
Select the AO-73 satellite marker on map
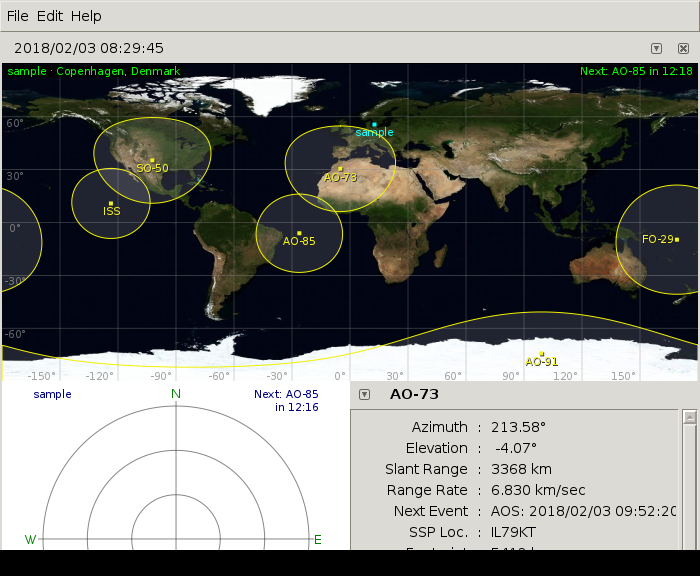coord(340,169)
